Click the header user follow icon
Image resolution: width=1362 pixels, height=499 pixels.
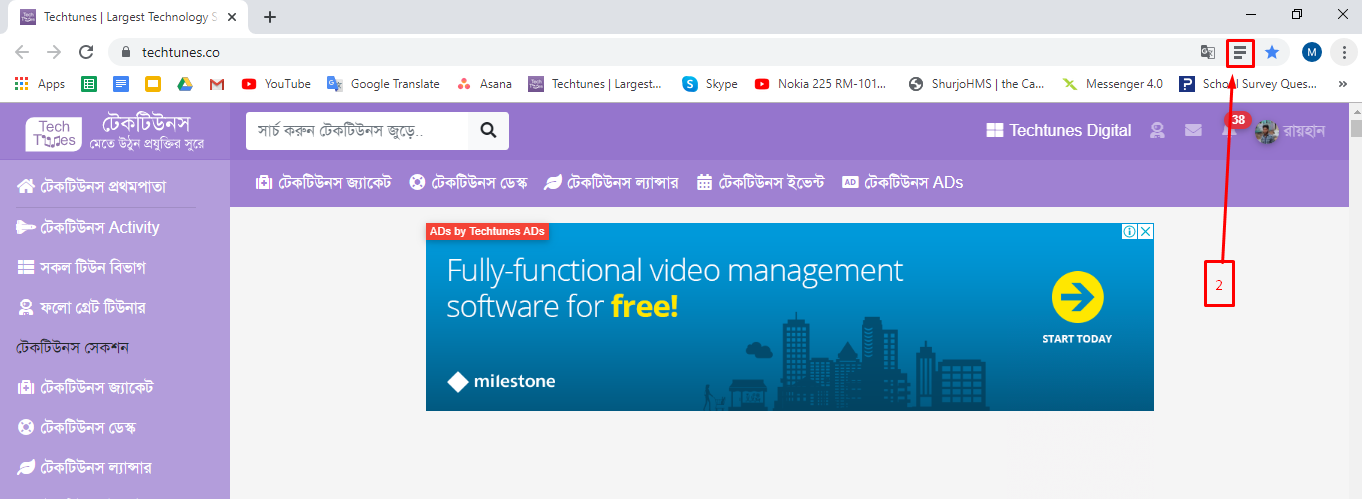coord(1157,130)
